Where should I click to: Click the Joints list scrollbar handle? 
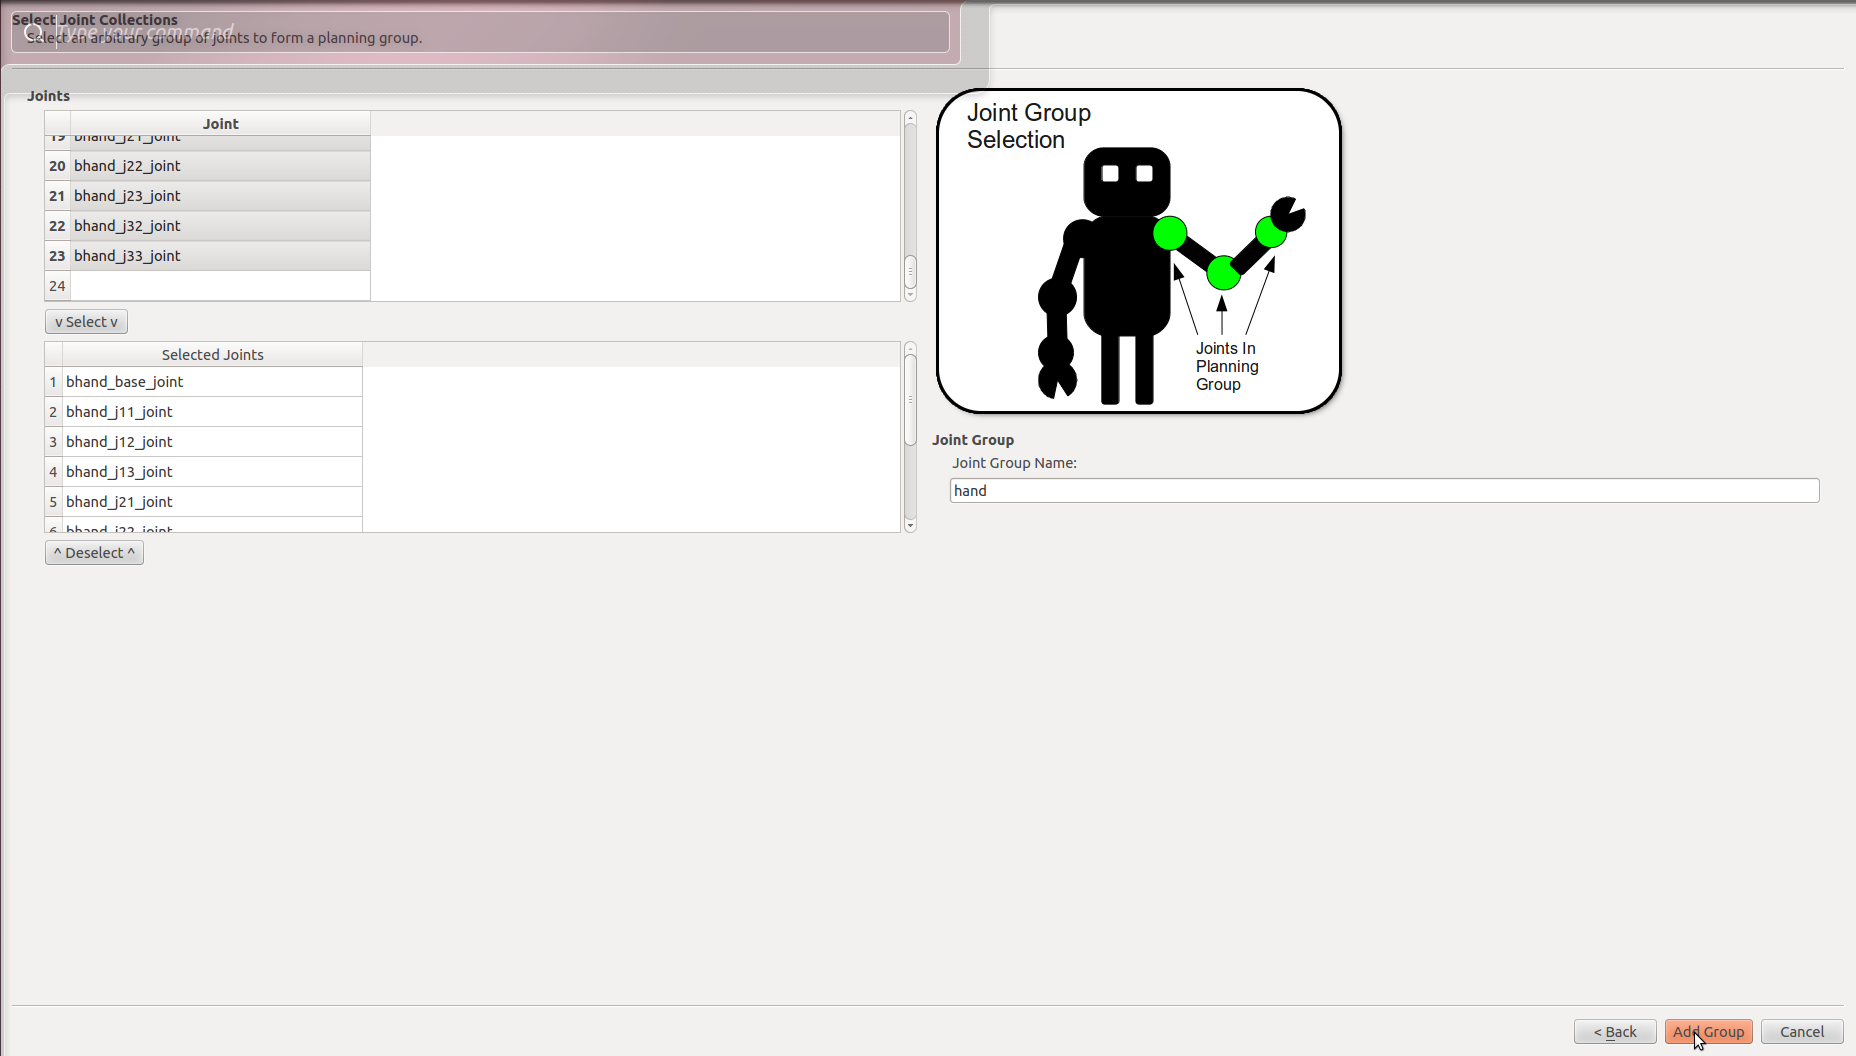click(910, 271)
